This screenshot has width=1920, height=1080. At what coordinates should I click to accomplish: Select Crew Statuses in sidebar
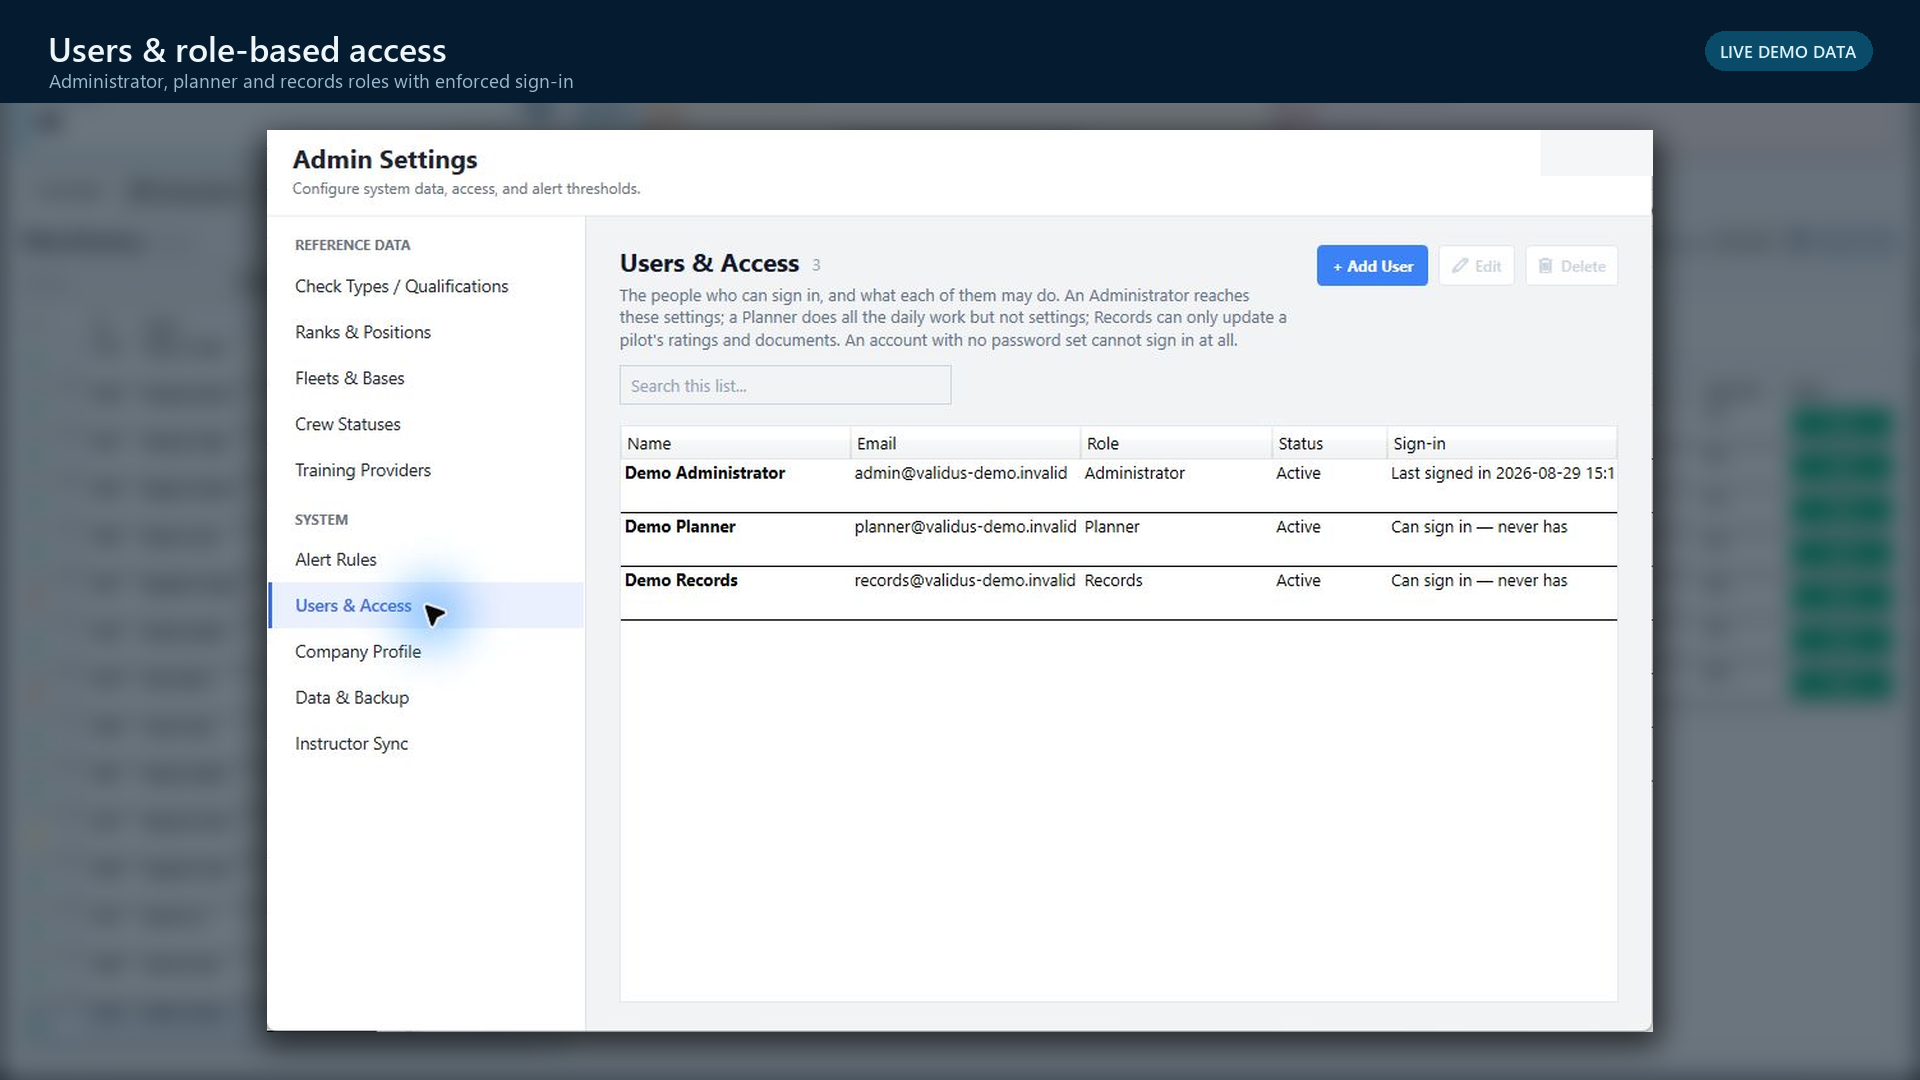click(x=427, y=424)
